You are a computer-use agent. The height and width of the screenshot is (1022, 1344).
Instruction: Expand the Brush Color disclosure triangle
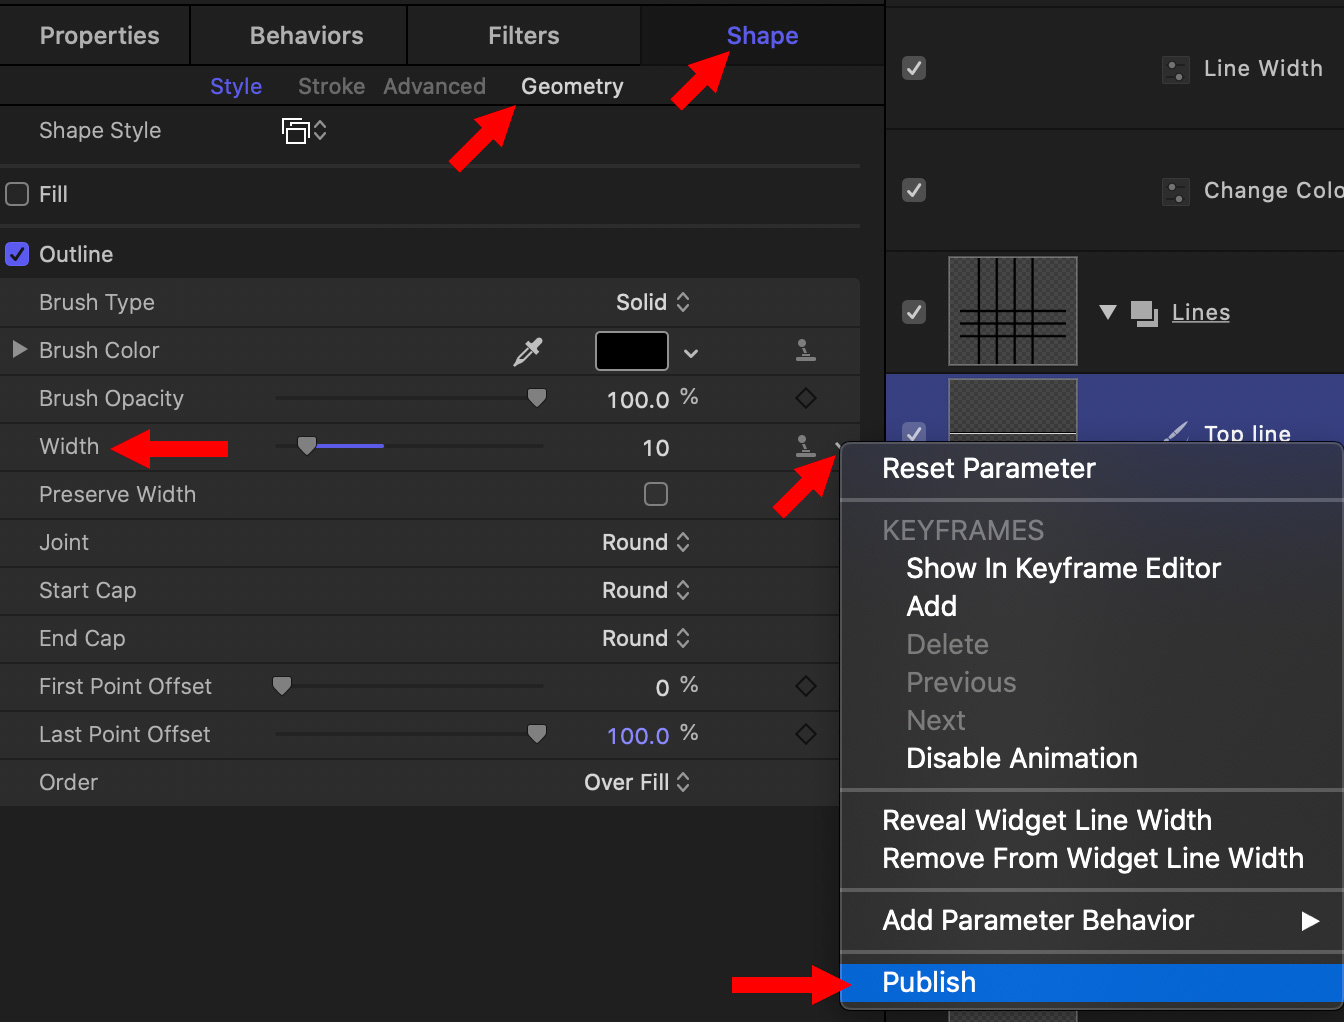pyautogui.click(x=19, y=350)
